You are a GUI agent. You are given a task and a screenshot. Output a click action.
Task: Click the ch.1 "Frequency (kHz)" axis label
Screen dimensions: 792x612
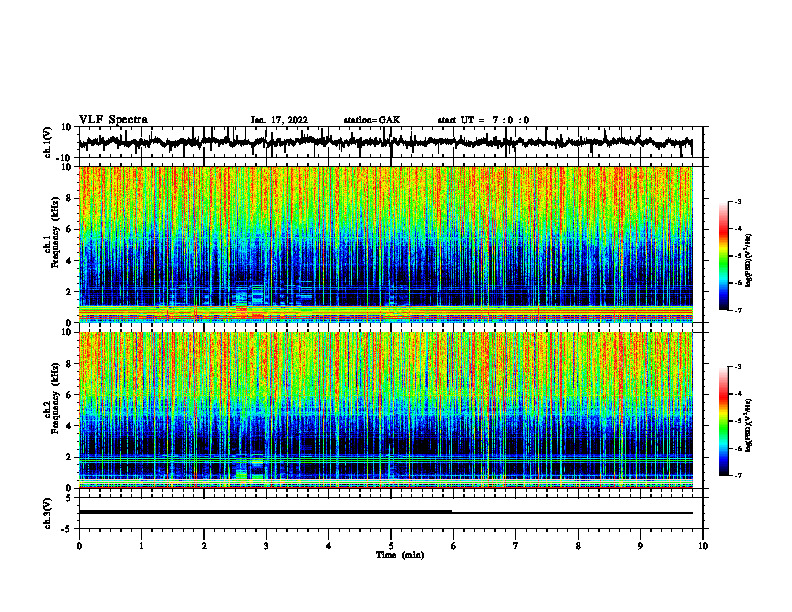(x=55, y=232)
